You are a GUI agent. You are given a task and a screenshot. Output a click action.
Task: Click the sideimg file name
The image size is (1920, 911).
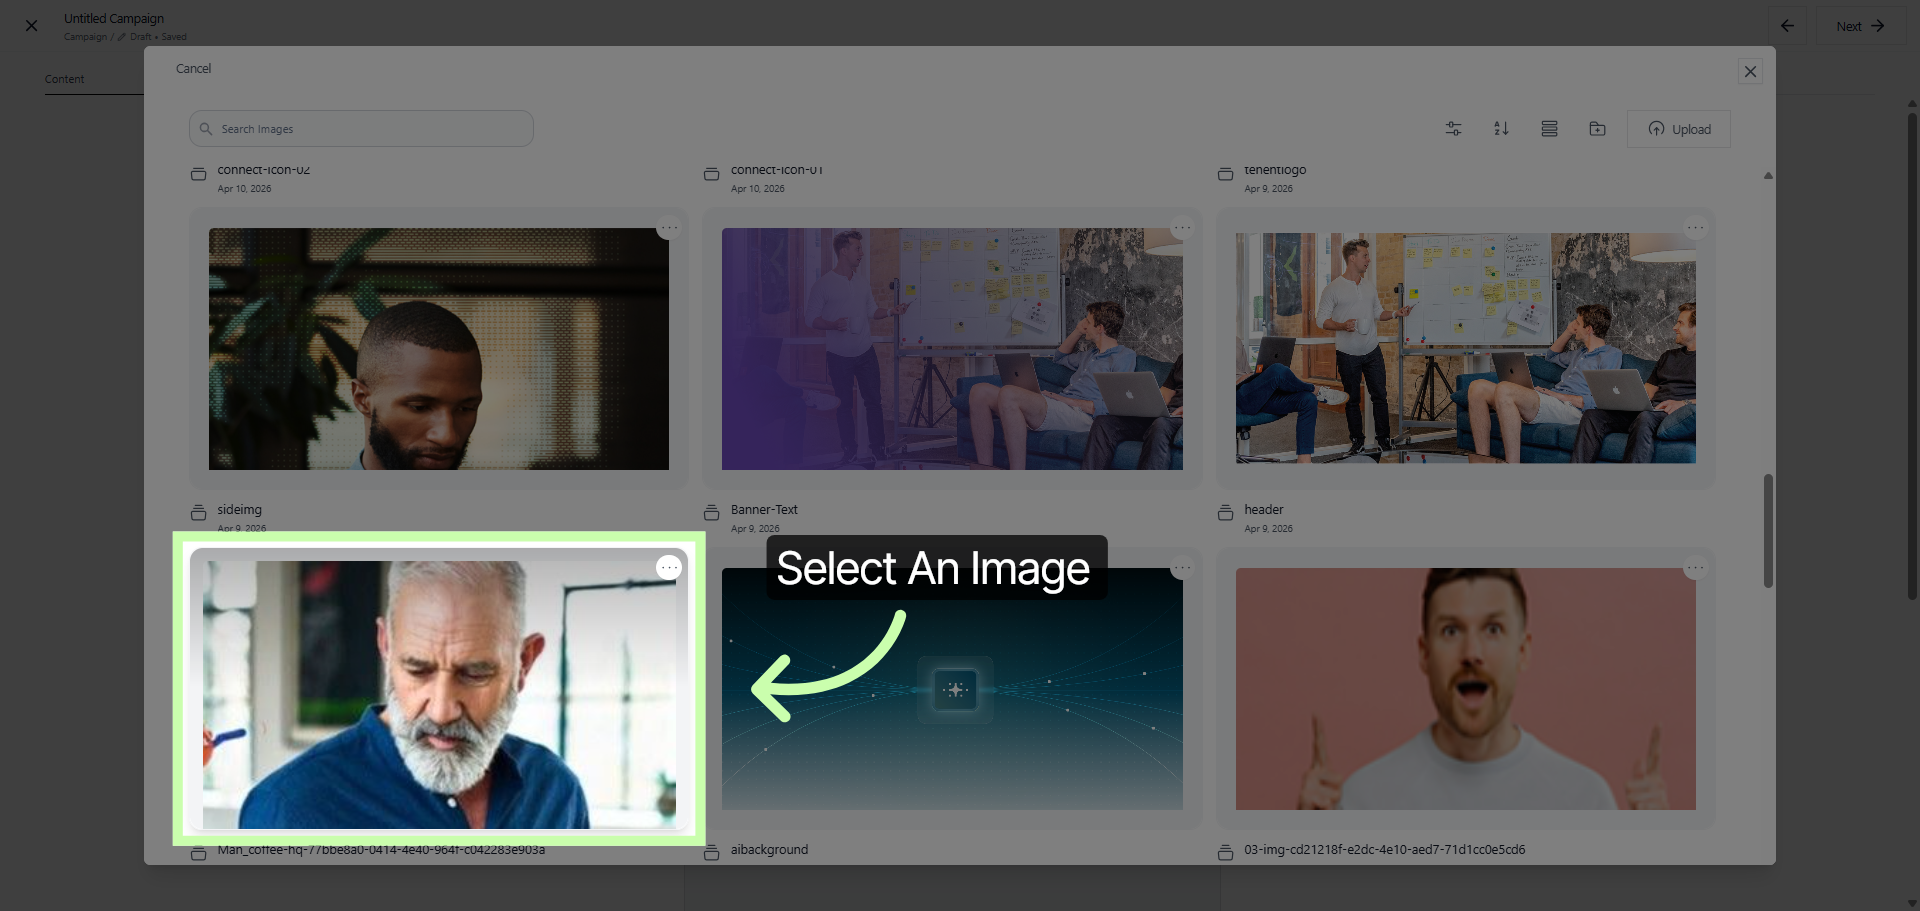tap(239, 510)
